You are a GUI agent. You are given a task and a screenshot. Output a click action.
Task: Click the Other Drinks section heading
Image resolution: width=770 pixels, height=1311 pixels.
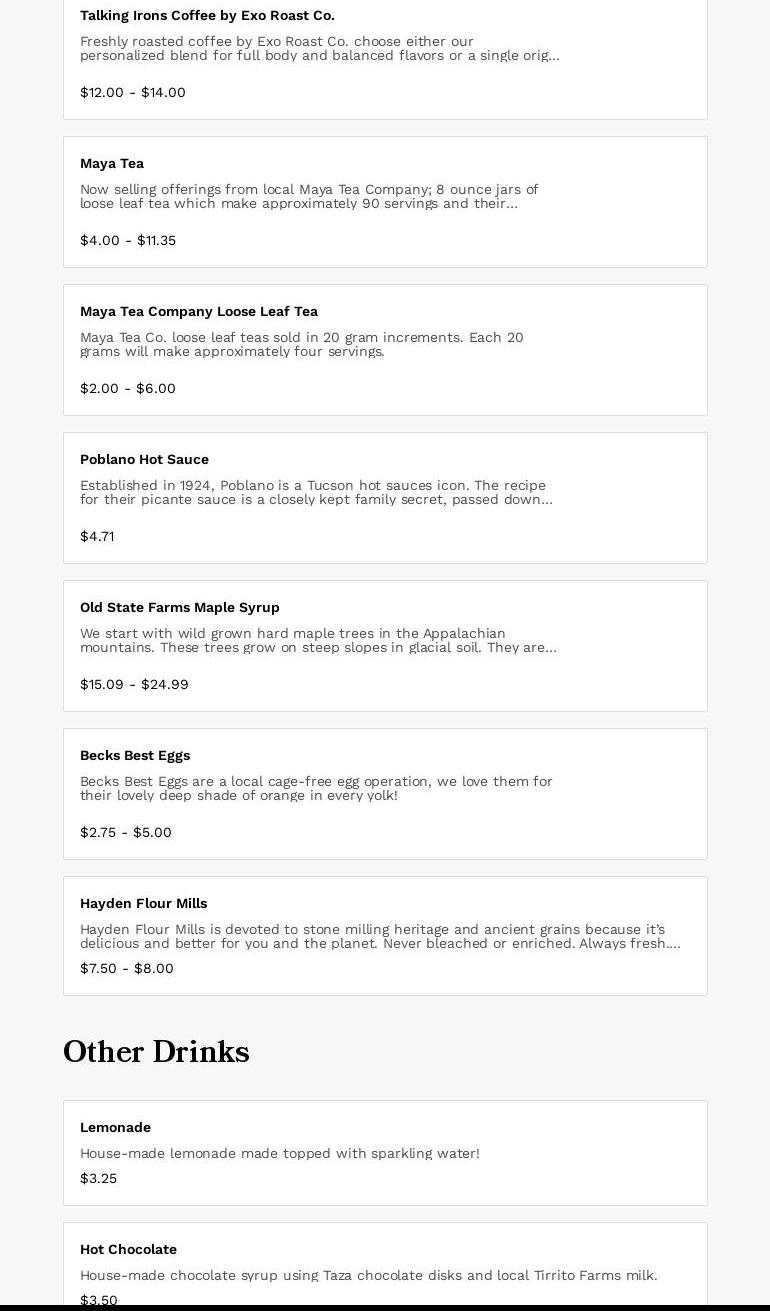pos(156,1052)
